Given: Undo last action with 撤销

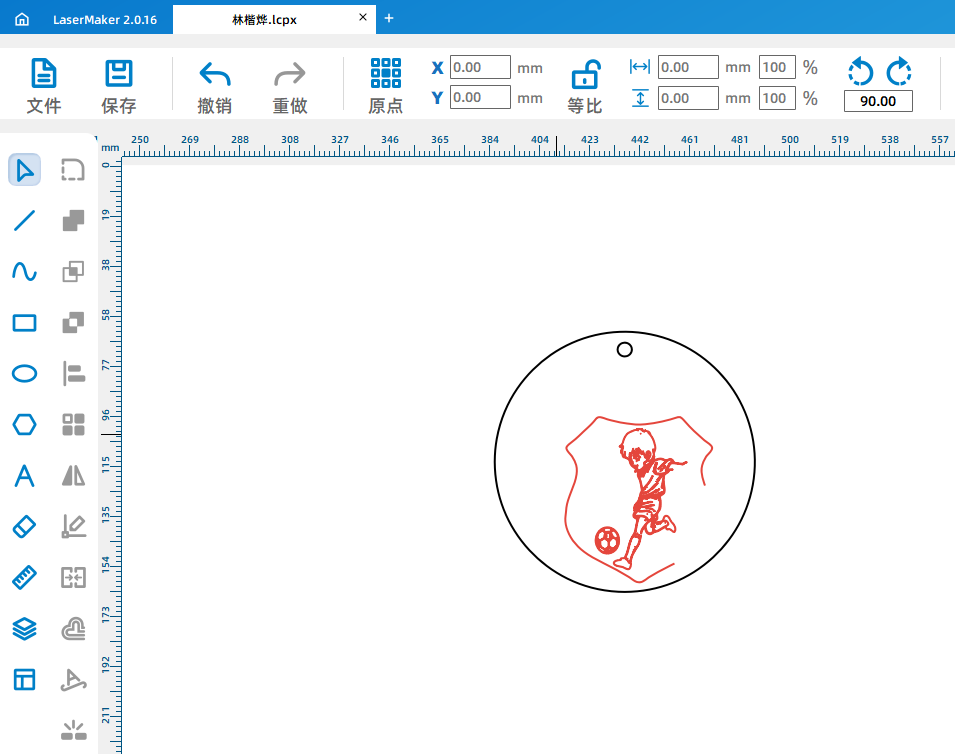Looking at the screenshot, I should pos(215,86).
